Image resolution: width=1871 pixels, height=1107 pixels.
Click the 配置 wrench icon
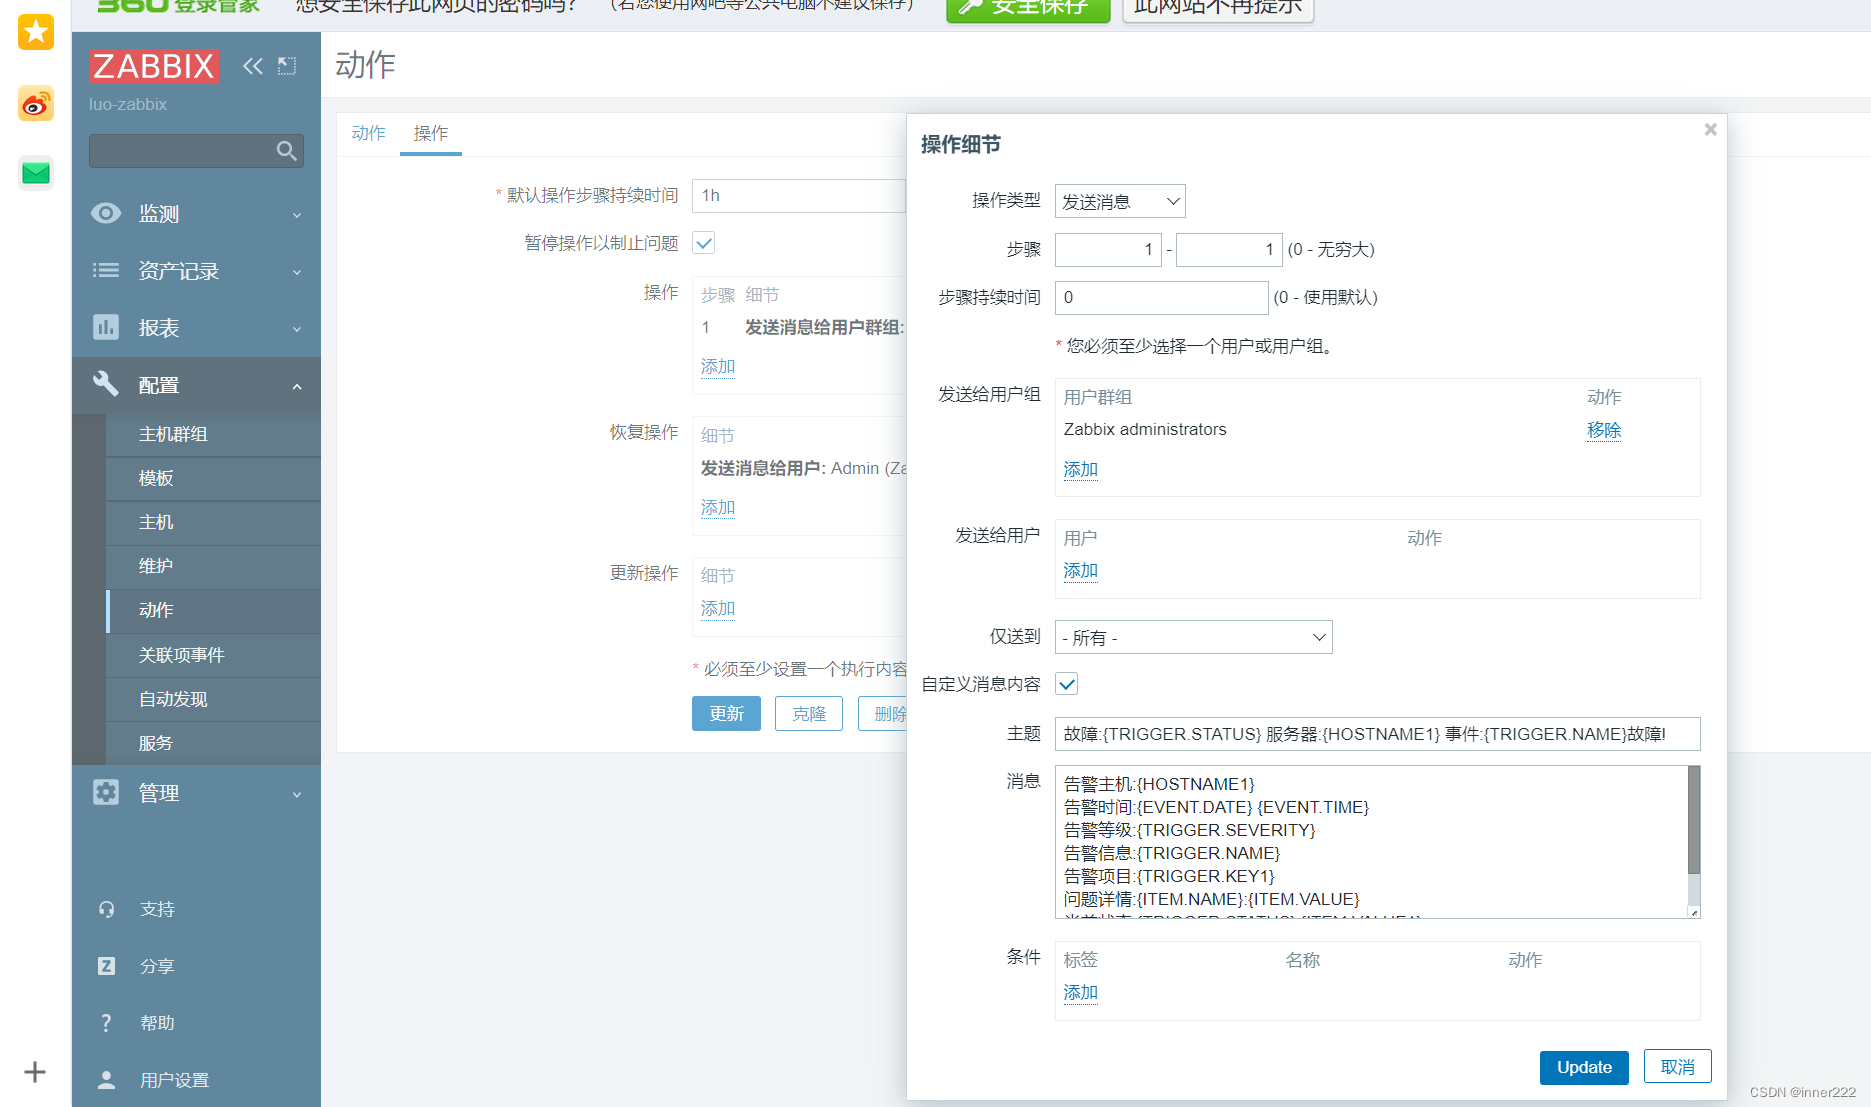(x=106, y=384)
